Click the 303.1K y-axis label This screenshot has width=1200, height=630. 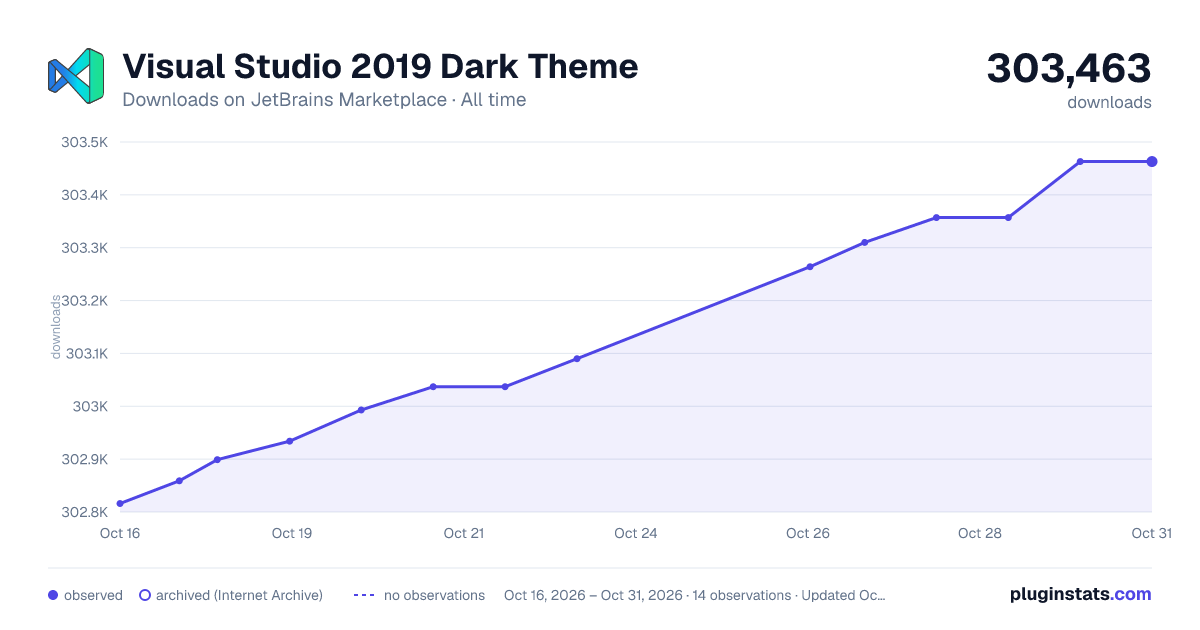tap(87, 353)
